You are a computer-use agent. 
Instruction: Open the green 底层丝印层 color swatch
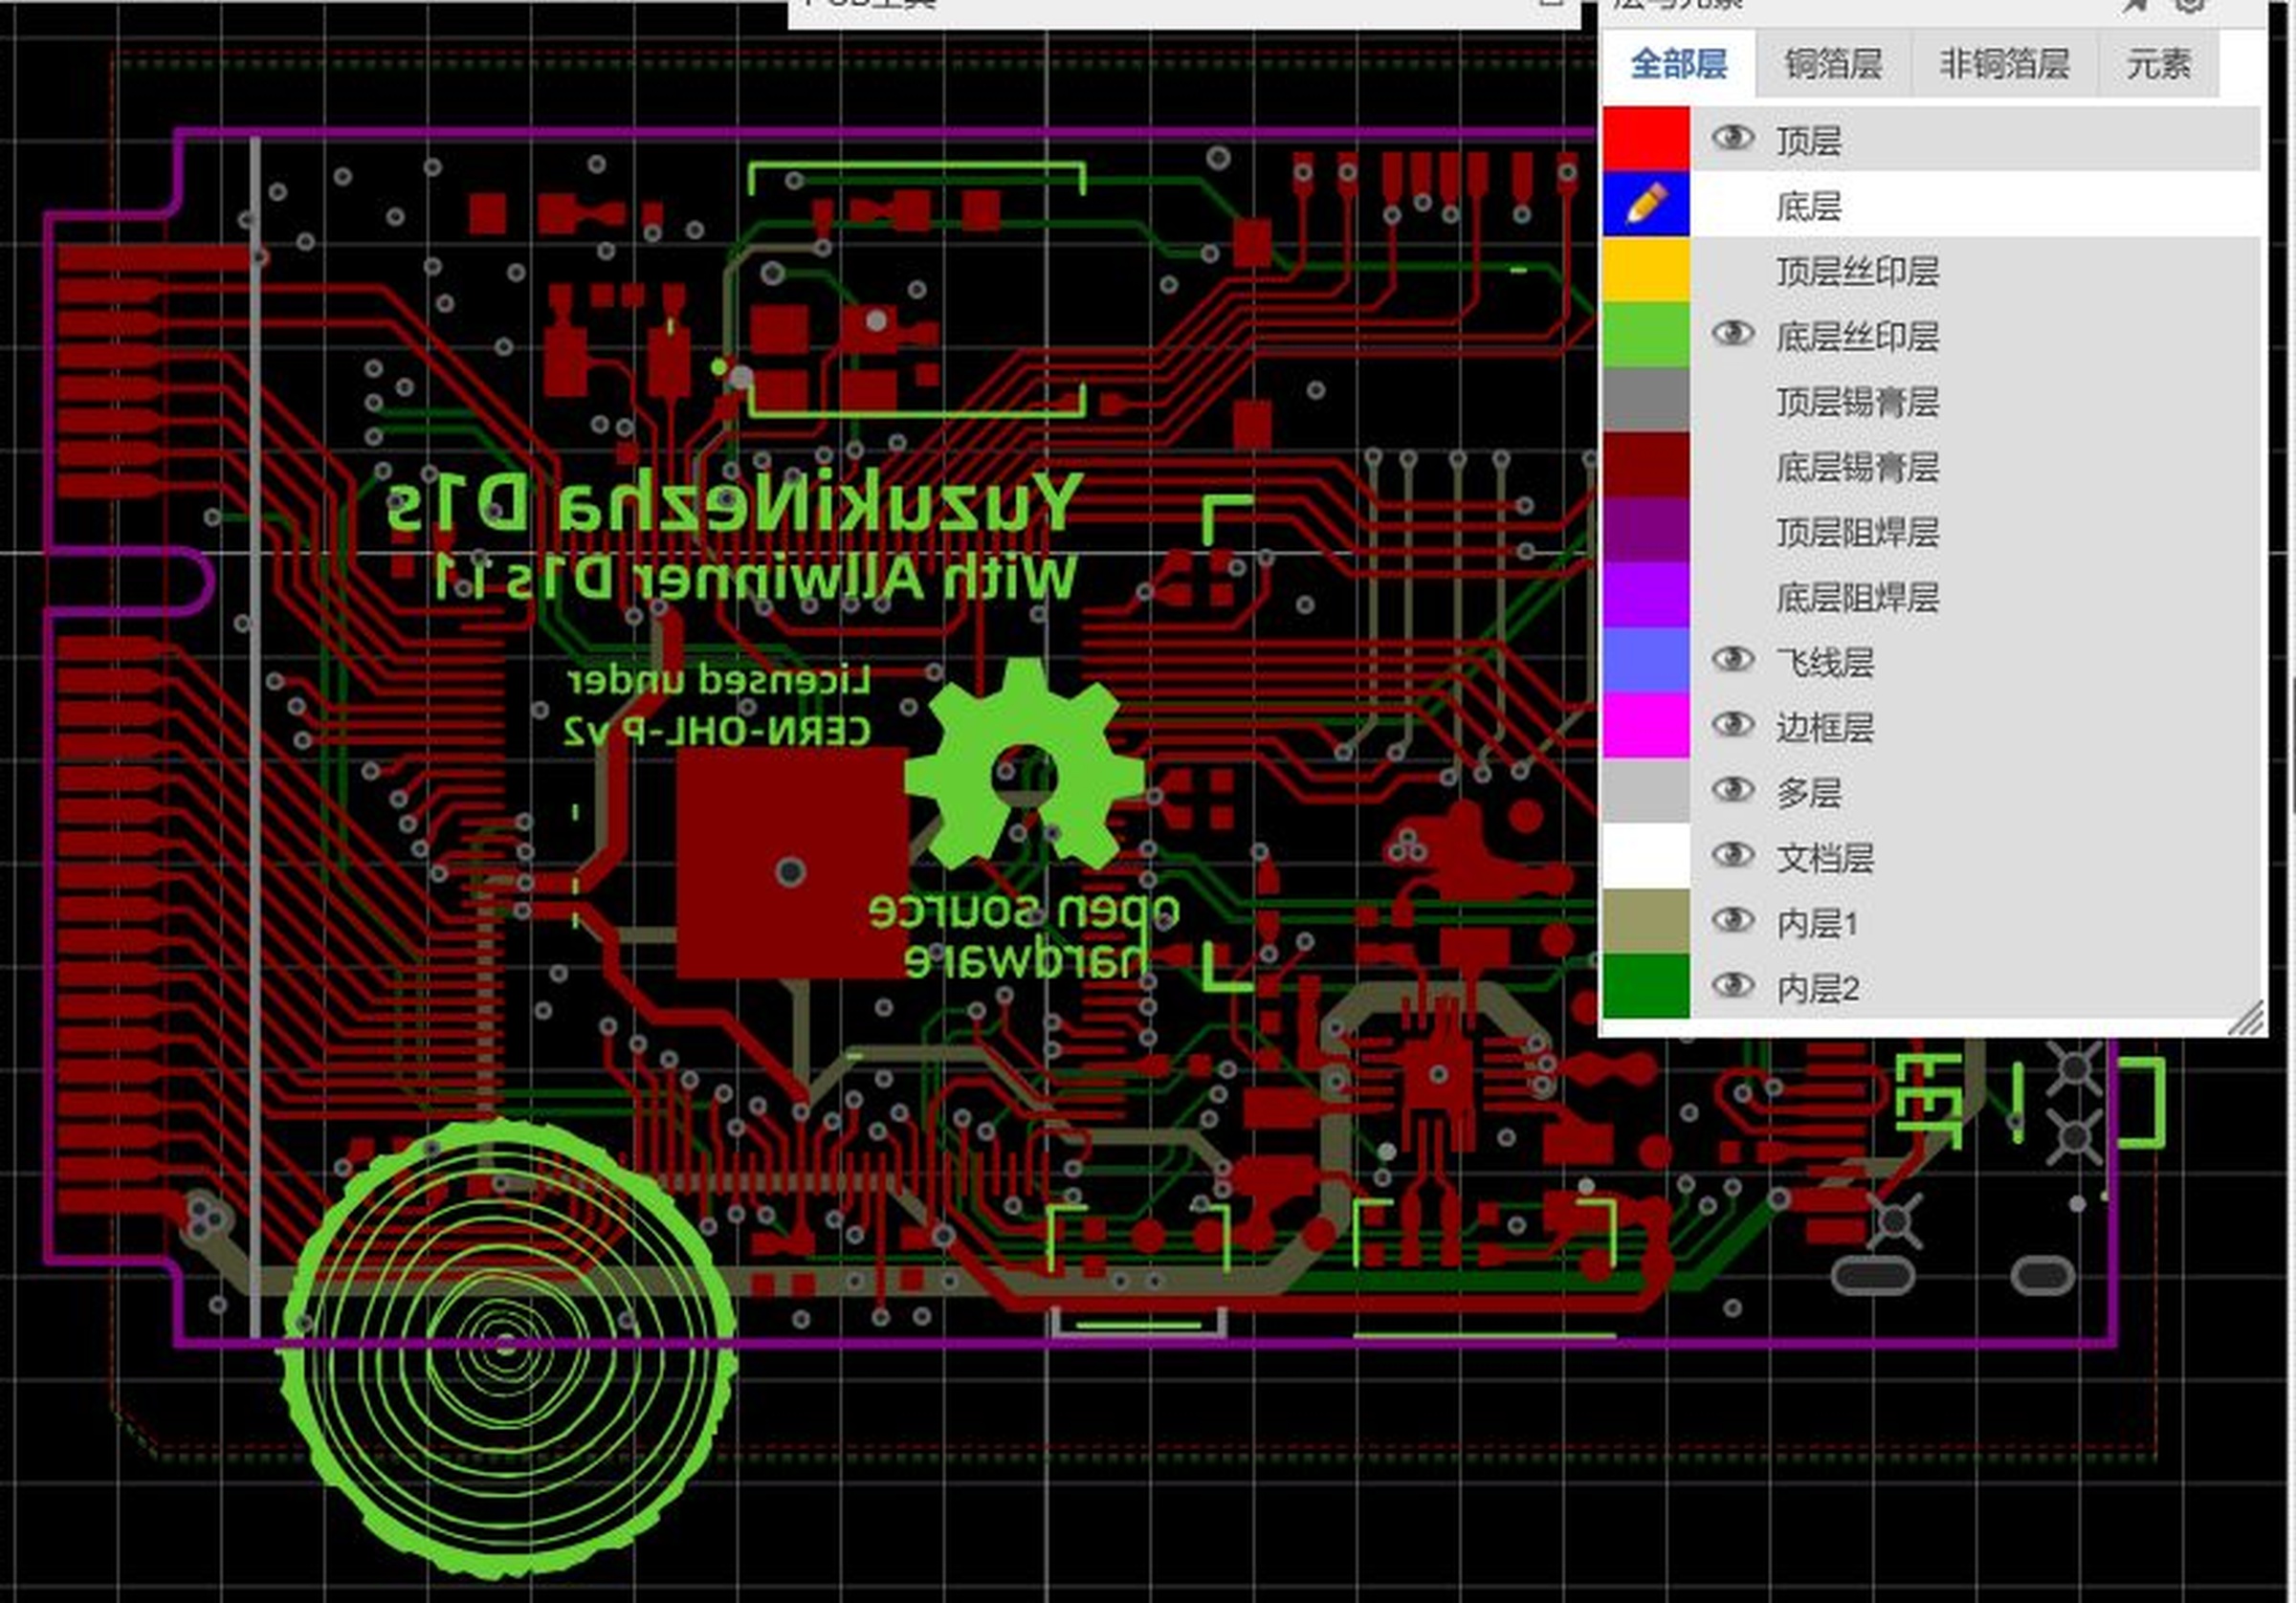coord(1646,334)
